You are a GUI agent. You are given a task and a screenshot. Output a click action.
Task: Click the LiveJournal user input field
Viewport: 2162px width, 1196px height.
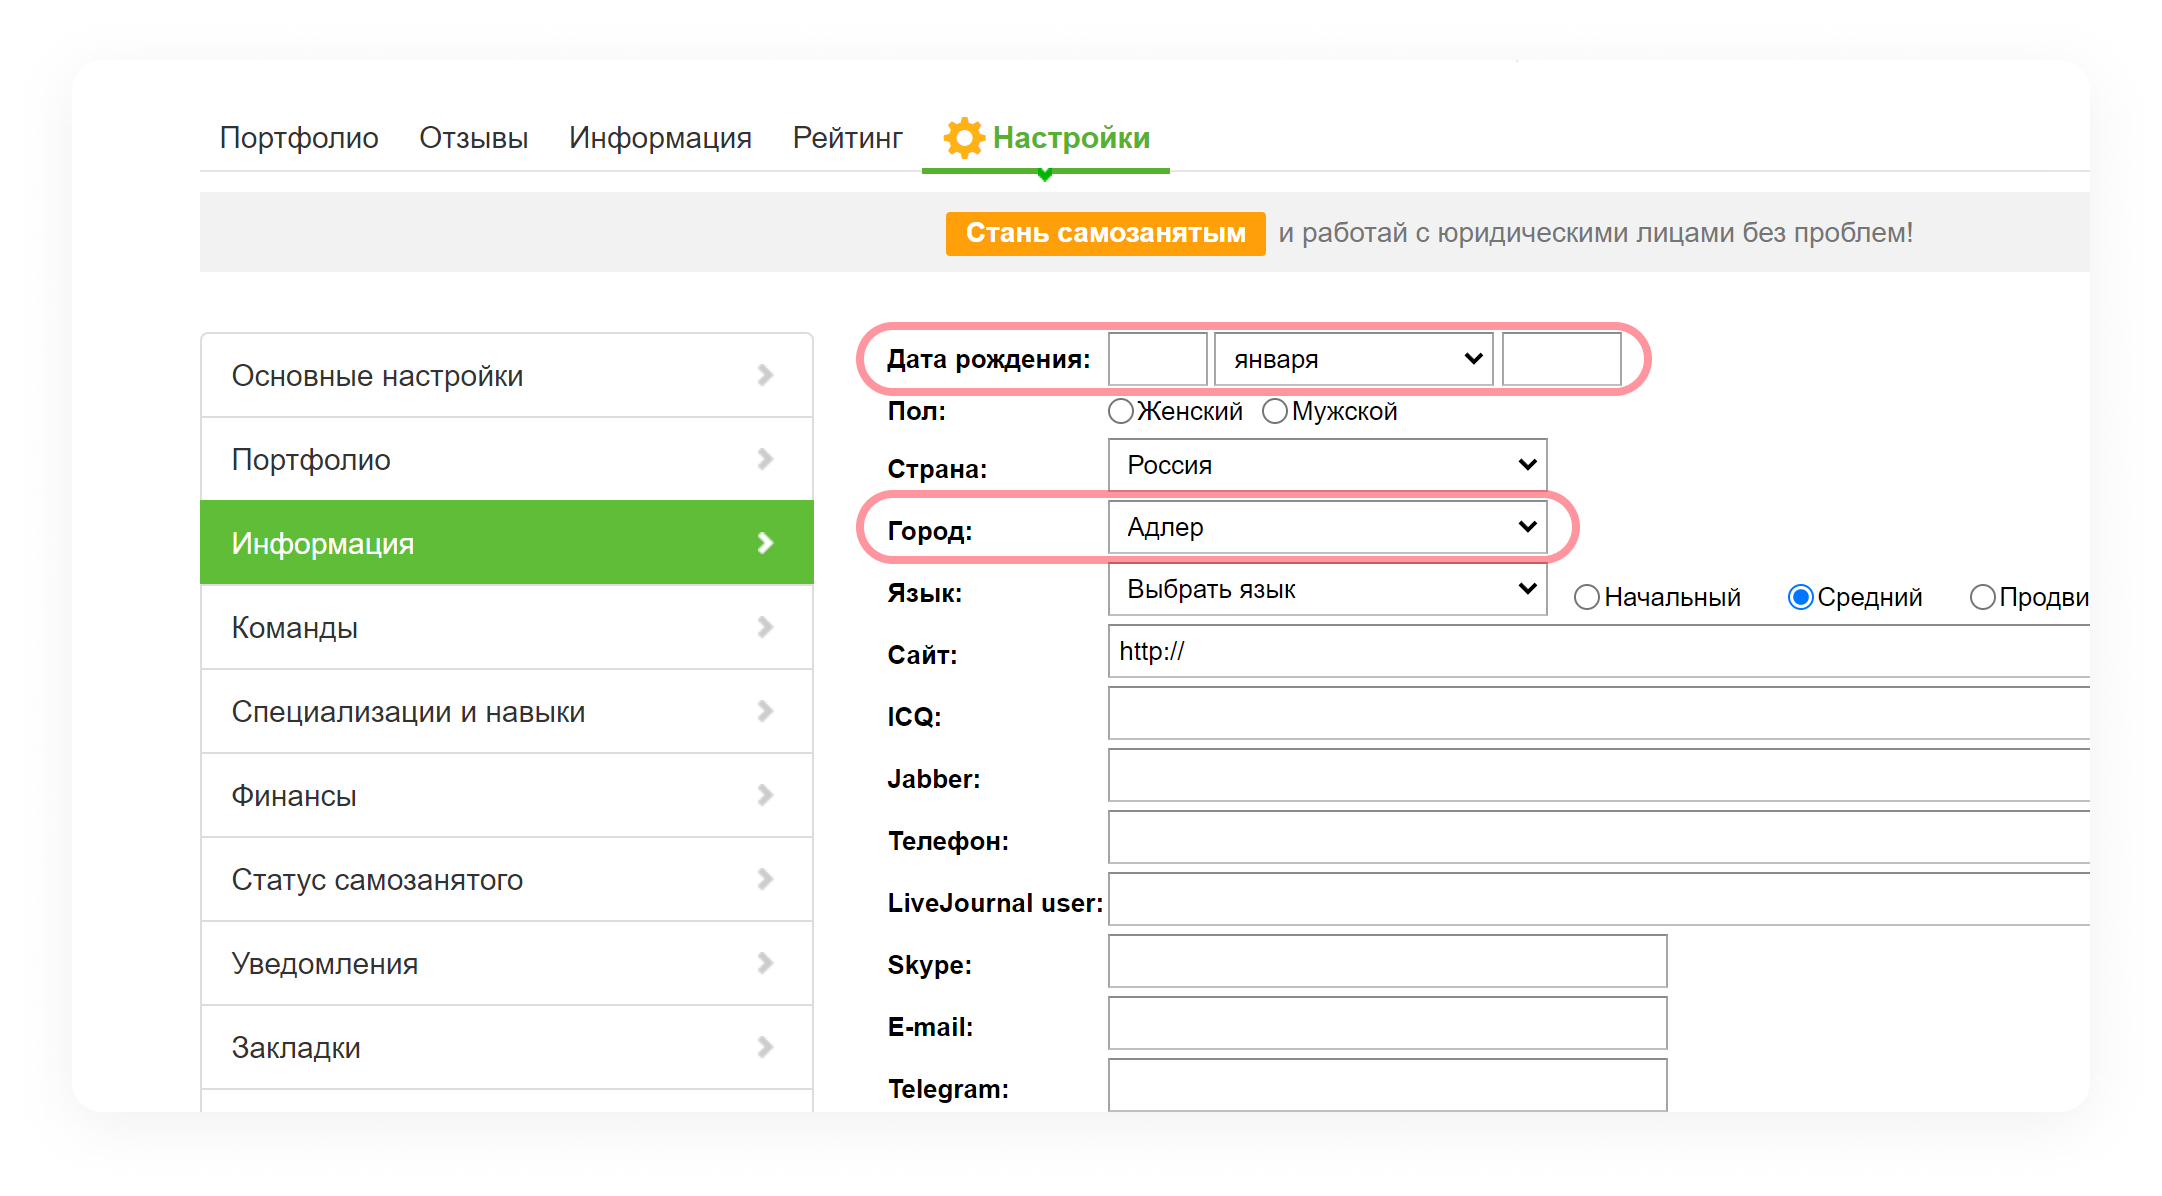point(1599,899)
